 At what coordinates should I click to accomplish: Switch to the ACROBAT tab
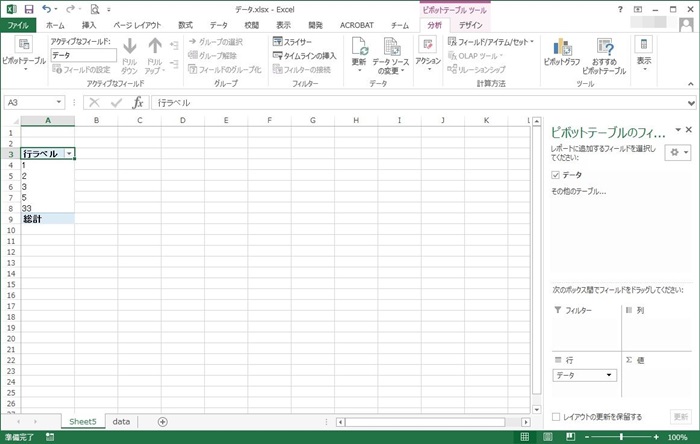click(x=357, y=25)
